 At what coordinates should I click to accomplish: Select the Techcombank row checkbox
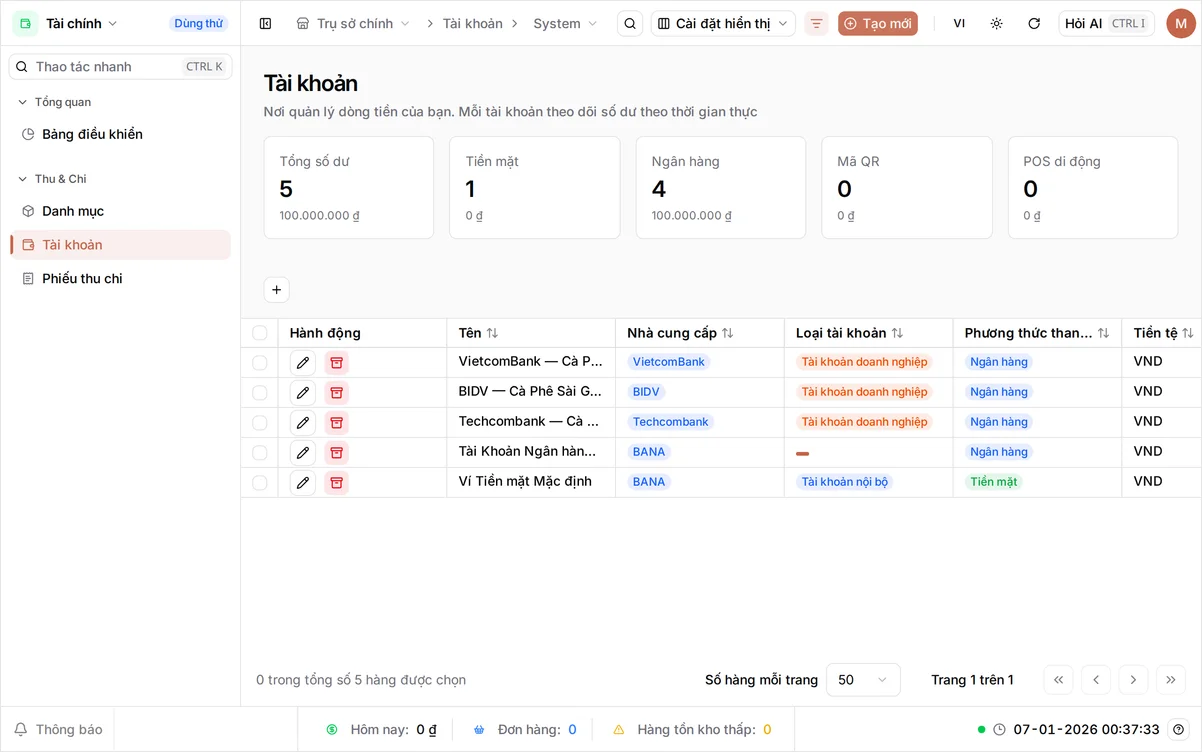tap(260, 422)
